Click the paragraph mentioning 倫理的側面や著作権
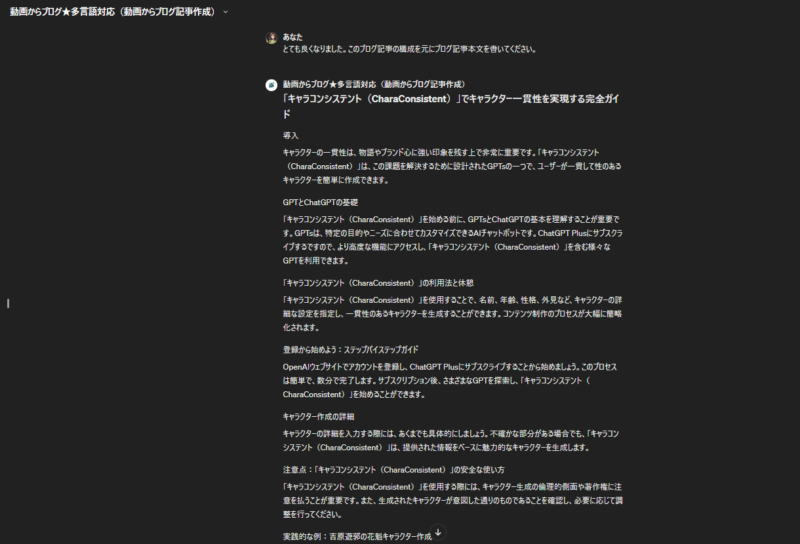800x544 pixels. [x=453, y=501]
